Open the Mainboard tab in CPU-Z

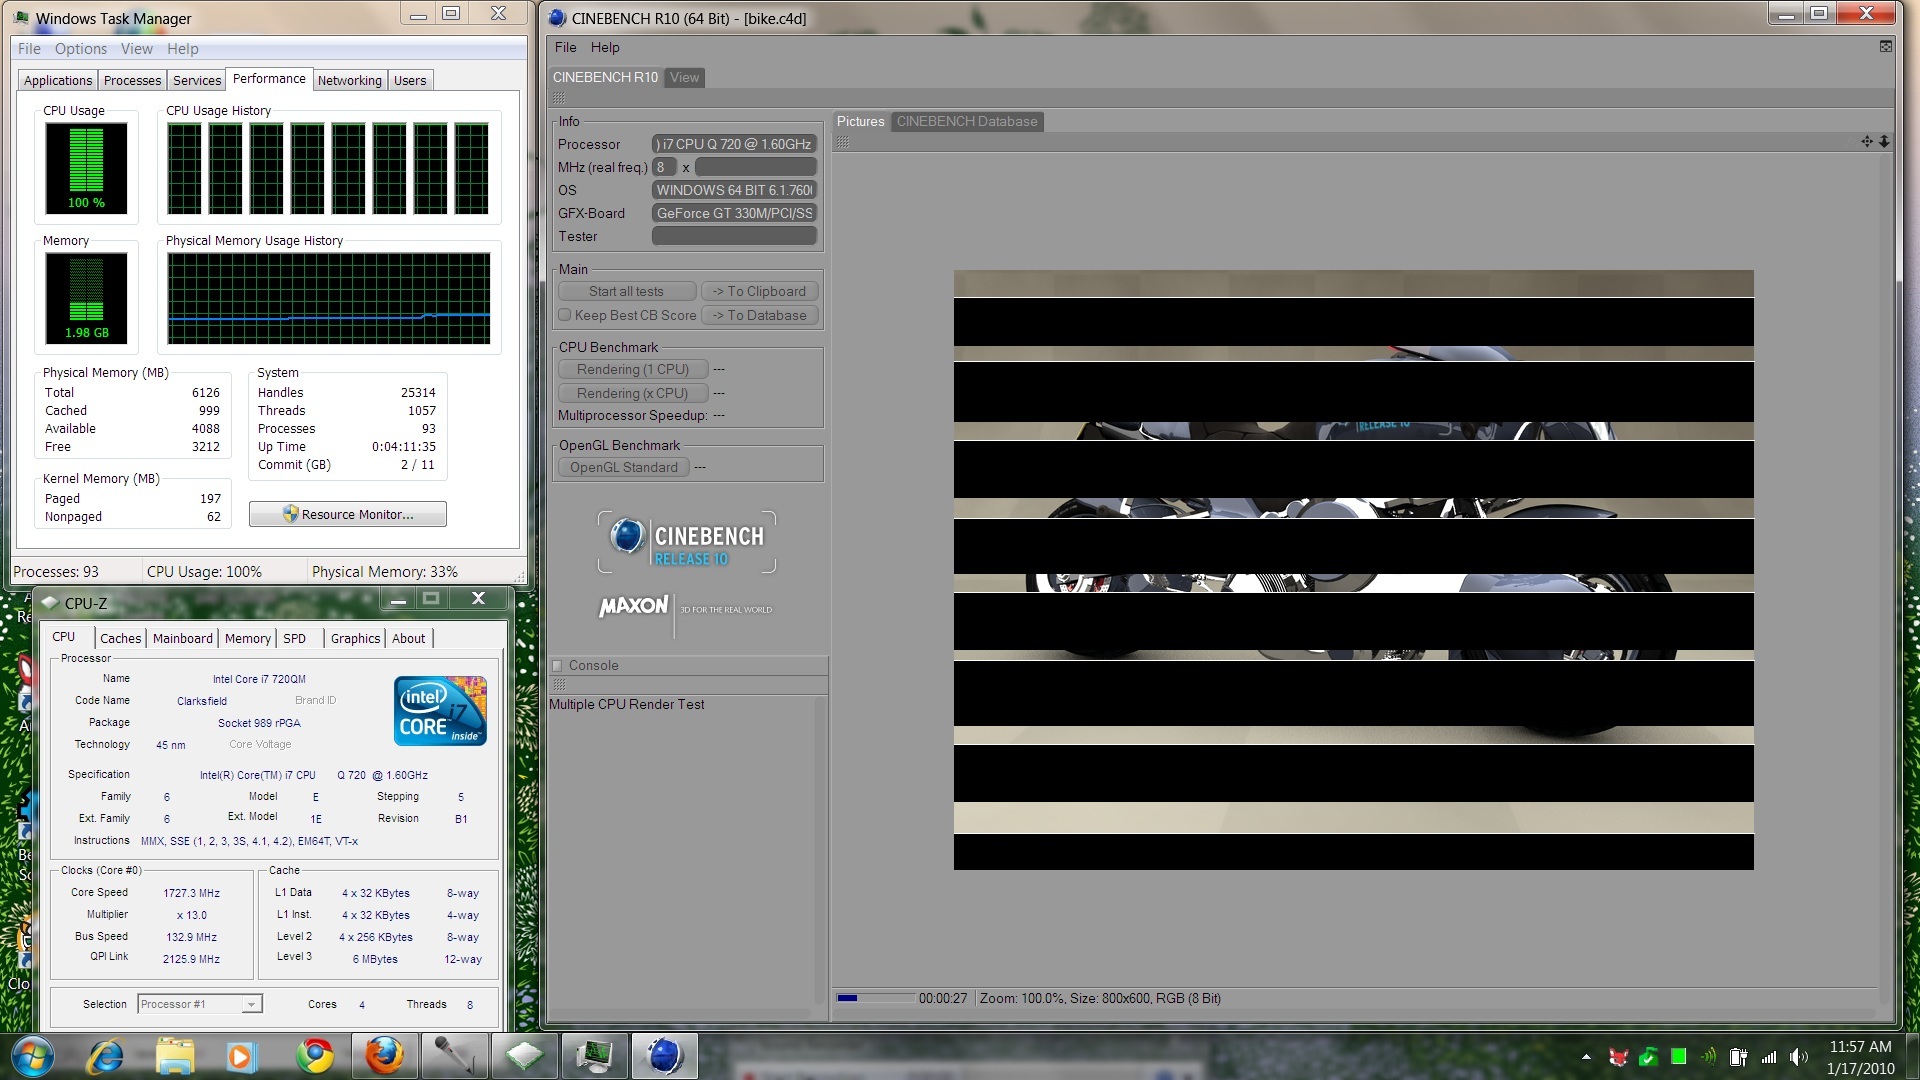183,638
